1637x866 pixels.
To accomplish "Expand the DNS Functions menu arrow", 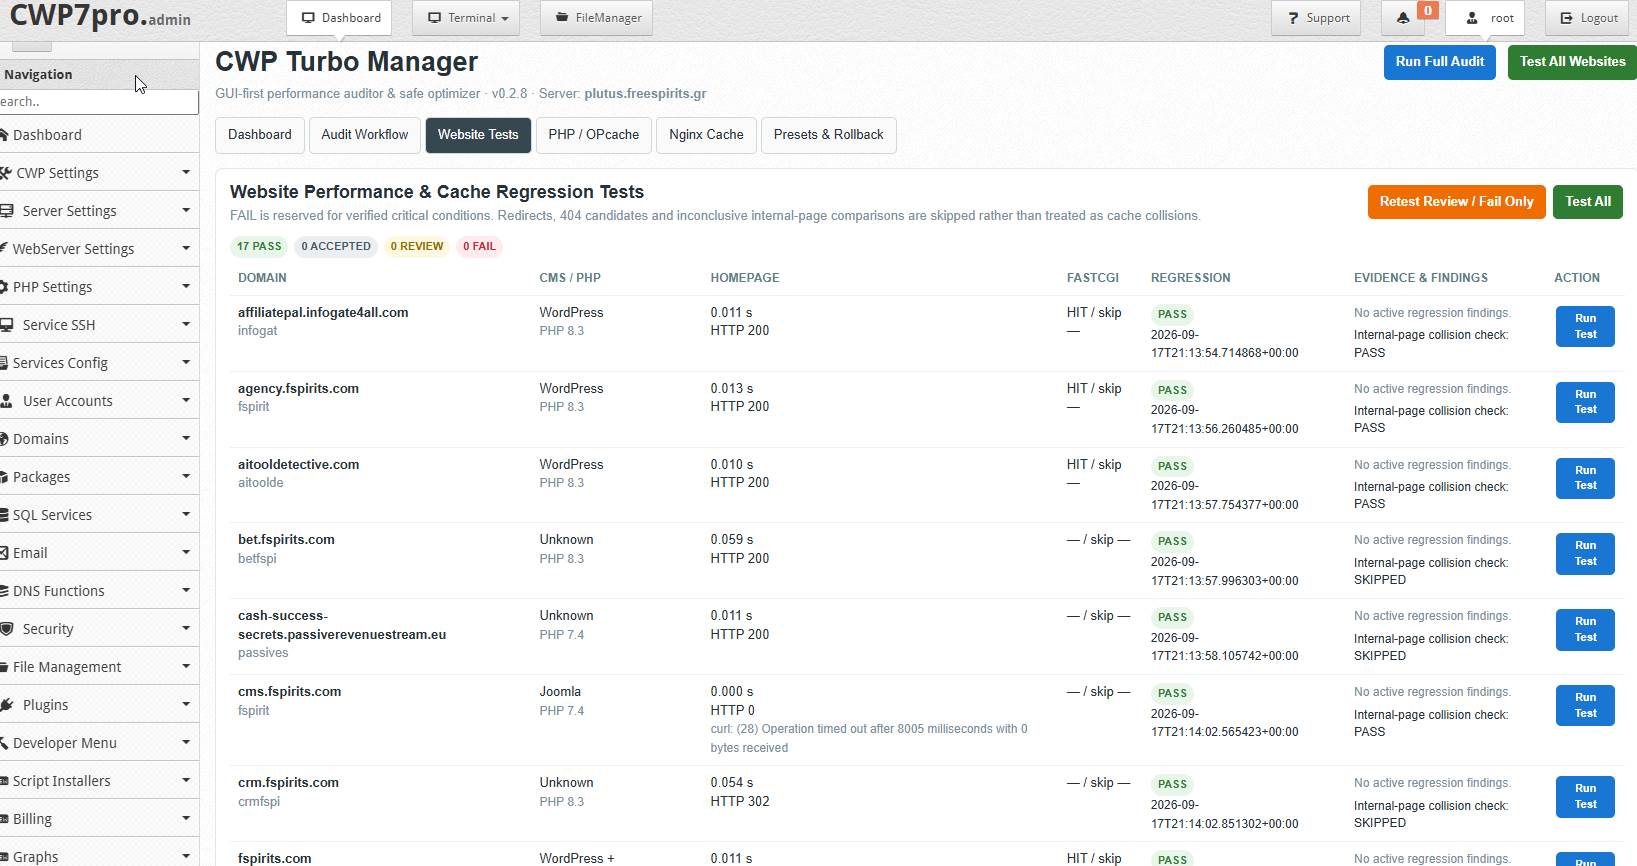I will coord(186,591).
